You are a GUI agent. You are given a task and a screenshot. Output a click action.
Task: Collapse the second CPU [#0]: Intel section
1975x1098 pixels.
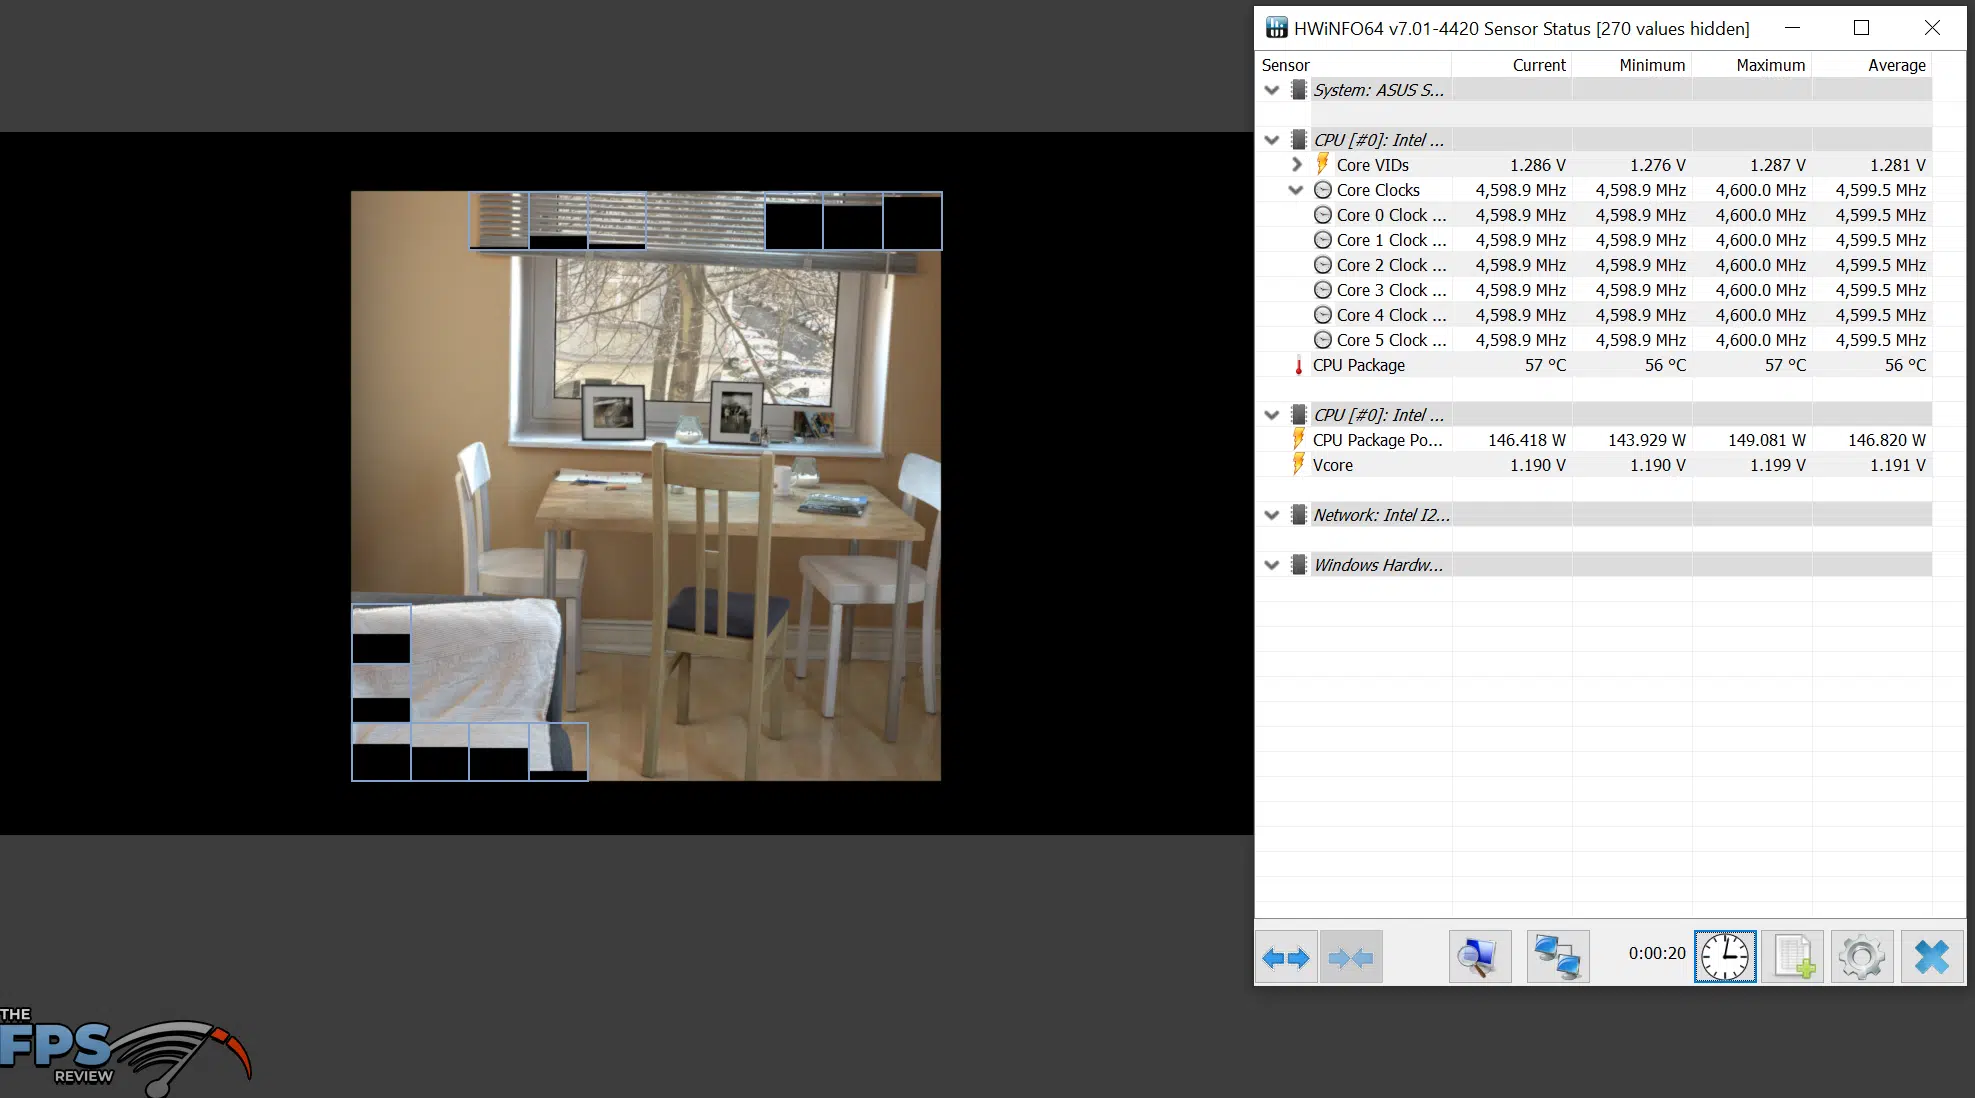[x=1272, y=415]
